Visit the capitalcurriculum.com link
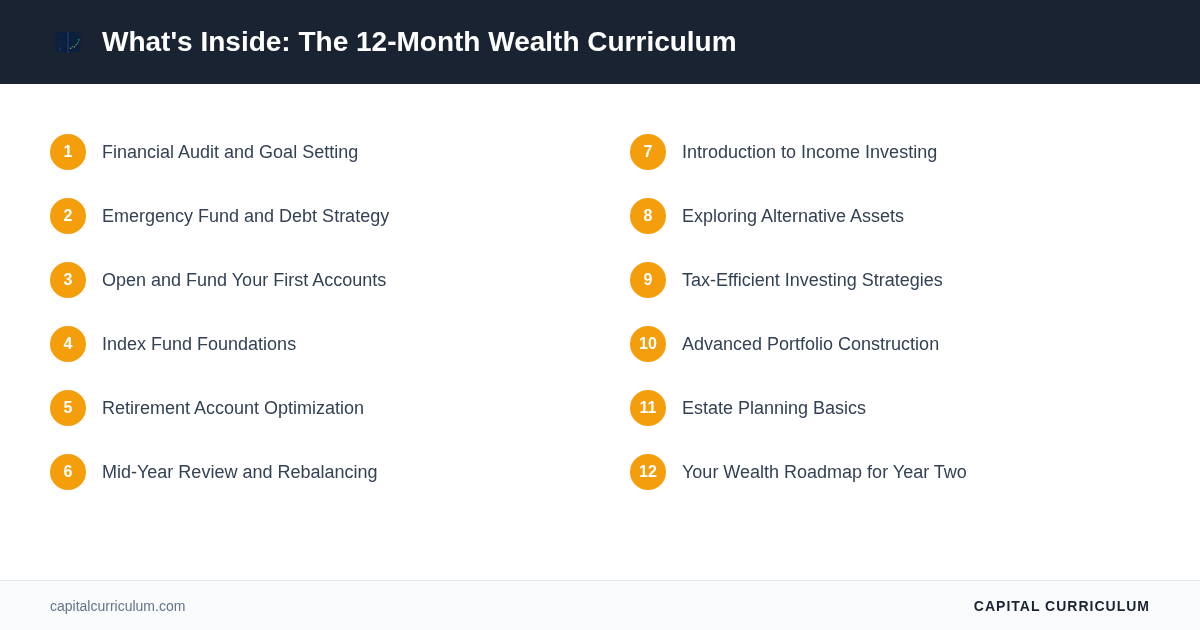Screen dimensions: 1200x630 click(118, 606)
